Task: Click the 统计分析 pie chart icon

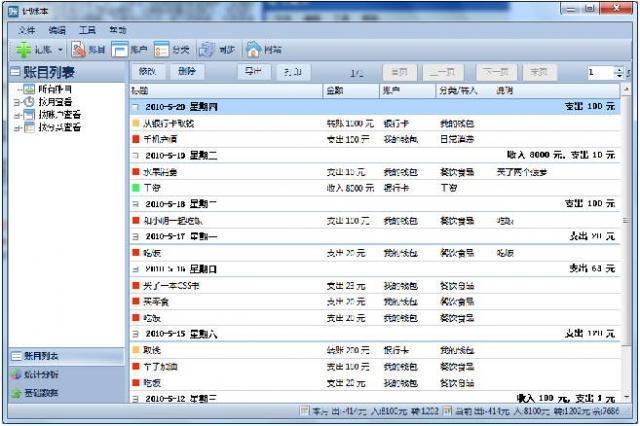Action: pyautogui.click(x=16, y=375)
